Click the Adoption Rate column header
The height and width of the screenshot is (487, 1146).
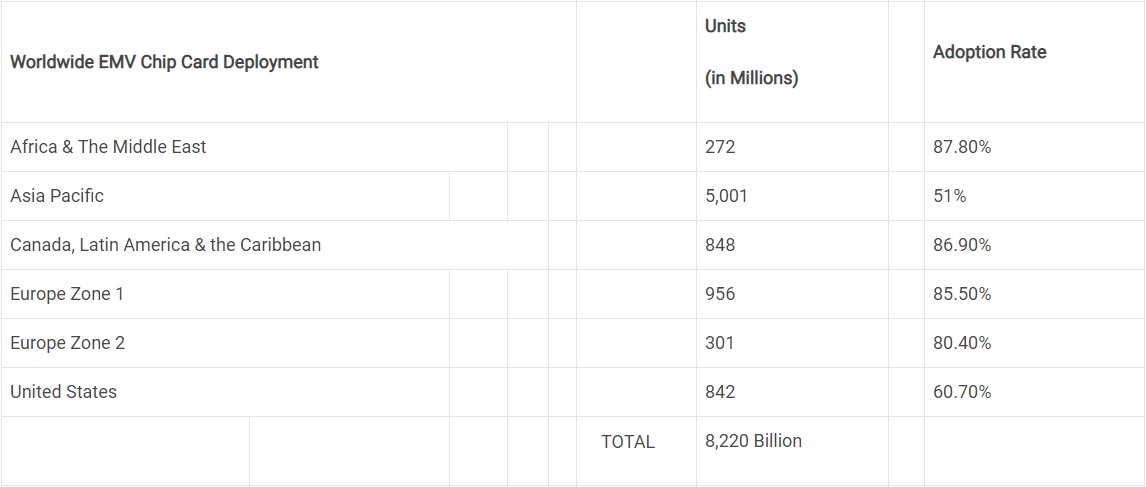click(989, 52)
